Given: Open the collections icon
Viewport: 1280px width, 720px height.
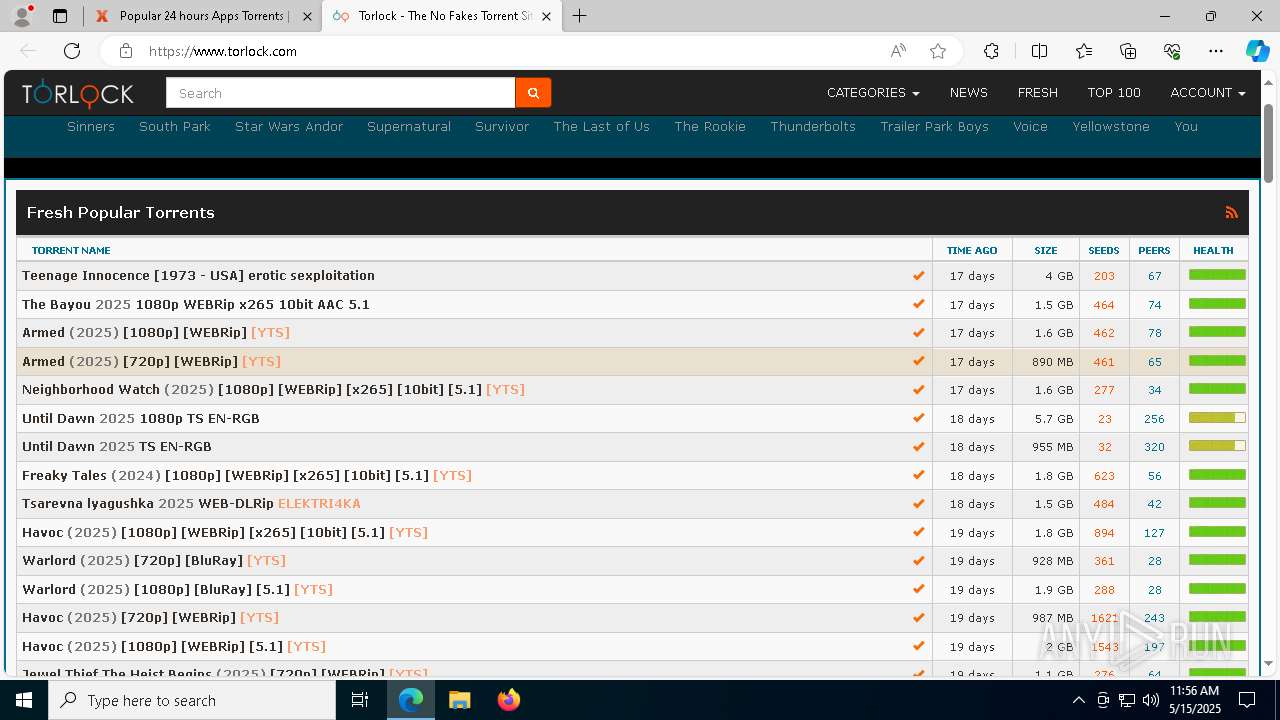Looking at the screenshot, I should 1128,51.
